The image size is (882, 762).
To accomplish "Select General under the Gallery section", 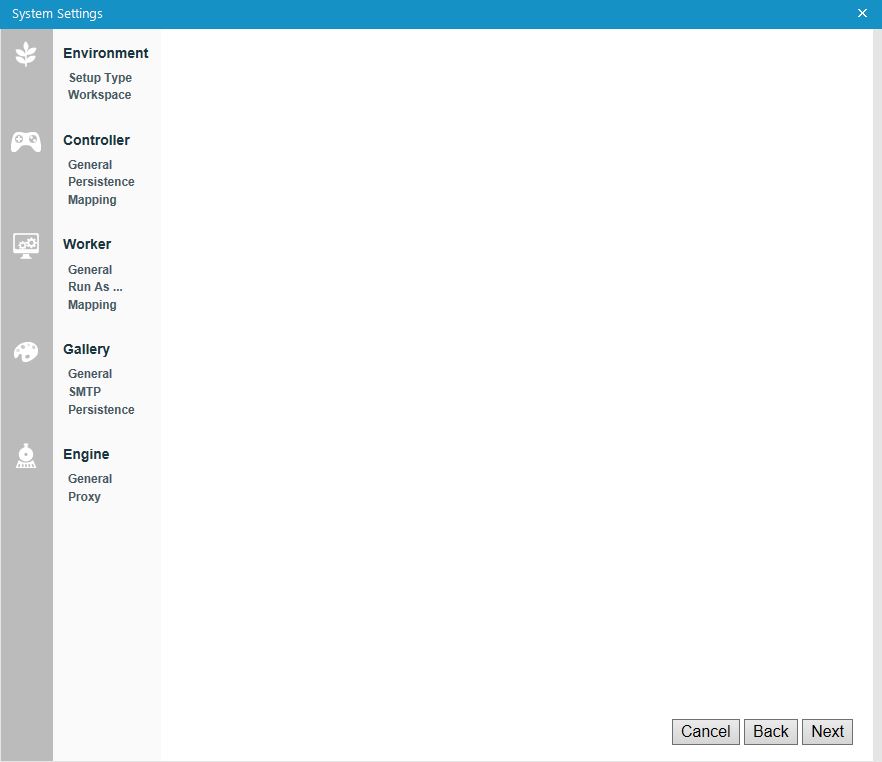I will point(90,373).
